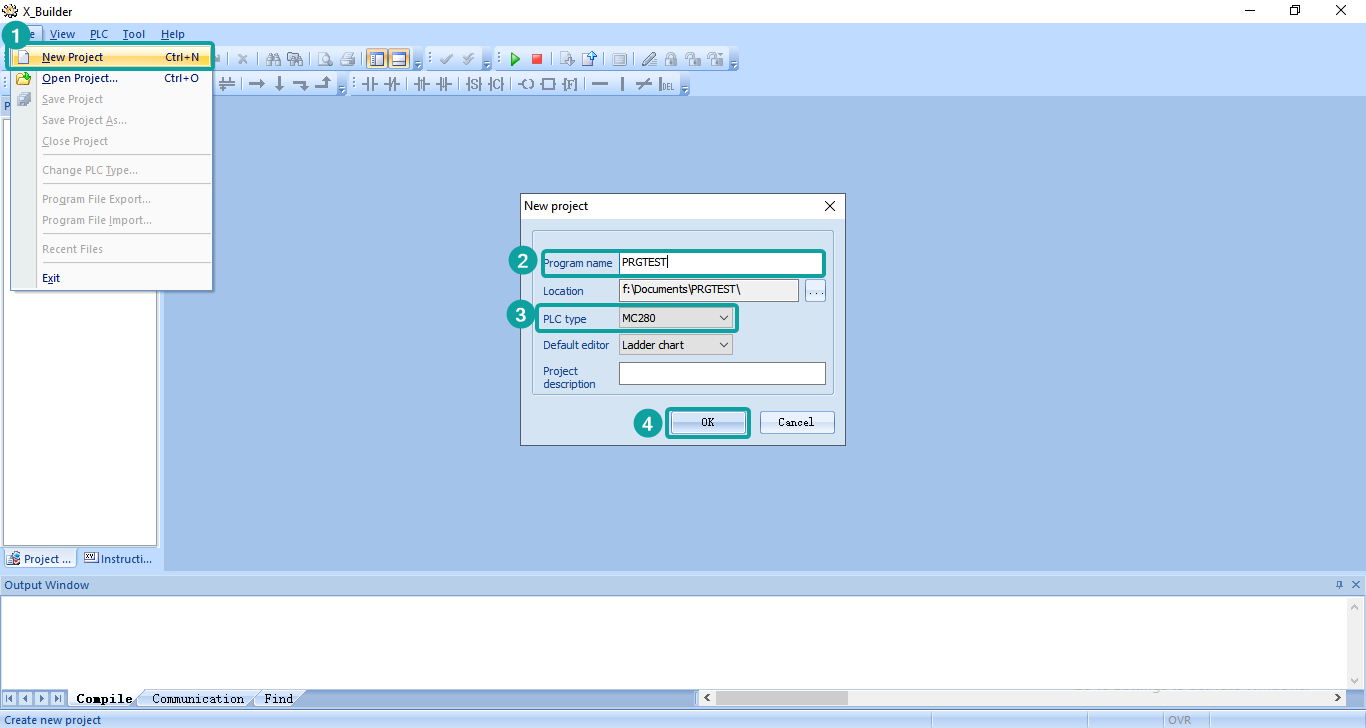Toggle the output window panel view
The width and height of the screenshot is (1366, 728).
399,59
